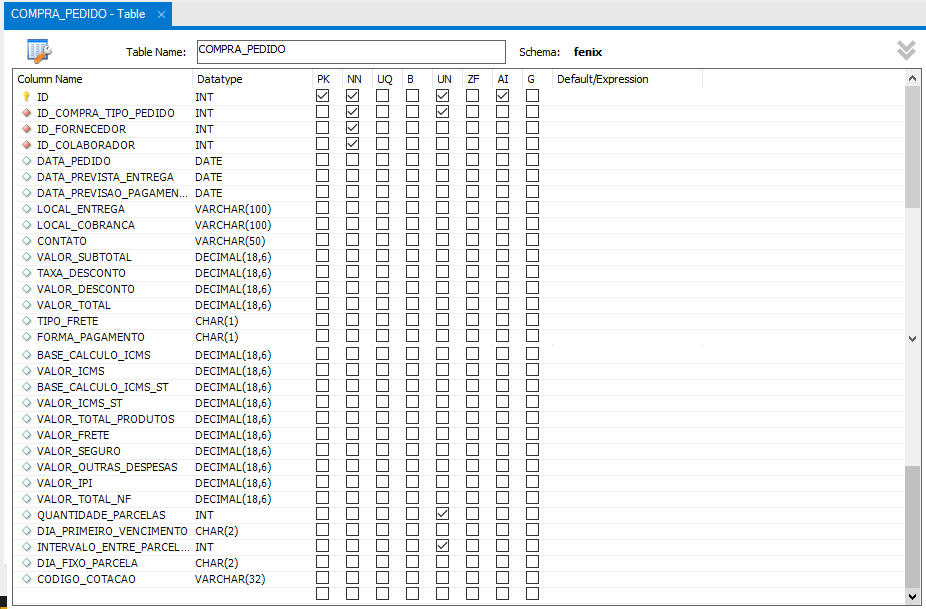The width and height of the screenshot is (926, 609).
Task: Click the primary key icon of ID row
Action: (x=27, y=96)
